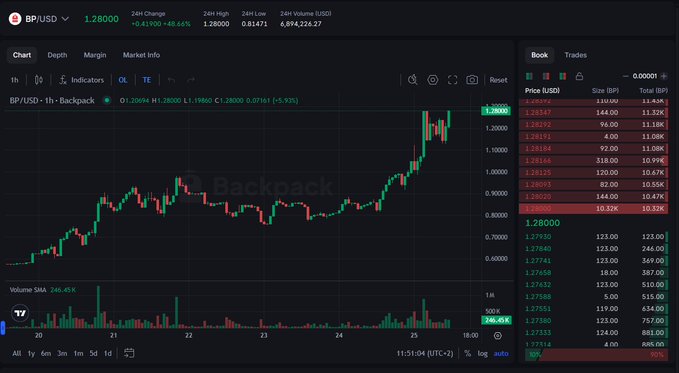
Task: Open the go-to-date calendar icon
Action: click(129, 353)
